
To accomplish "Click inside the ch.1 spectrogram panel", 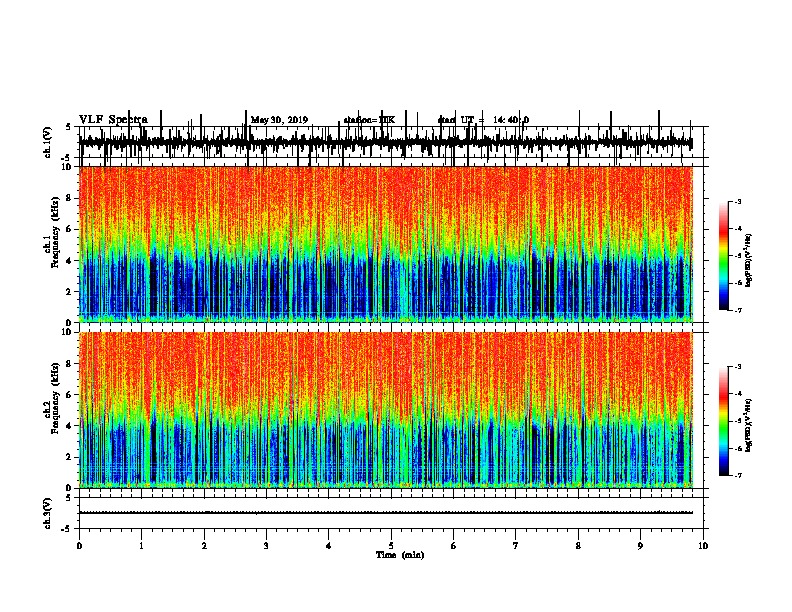I will 385,244.
